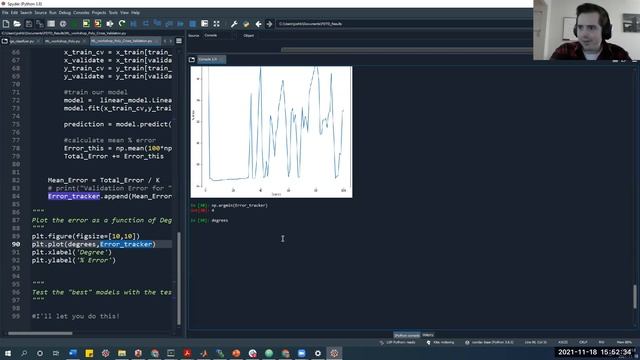Screen dimensions: 640x360
Task: Open the View menu
Action: (124, 13)
